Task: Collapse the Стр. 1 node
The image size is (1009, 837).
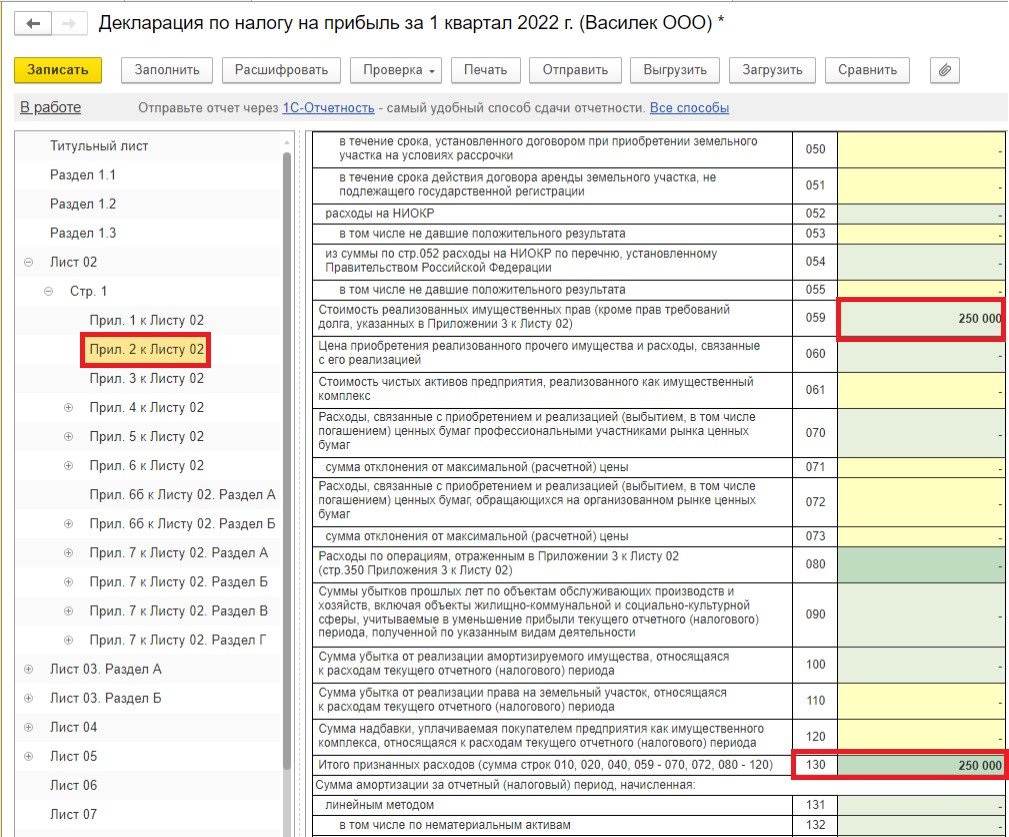Action: click(x=48, y=291)
